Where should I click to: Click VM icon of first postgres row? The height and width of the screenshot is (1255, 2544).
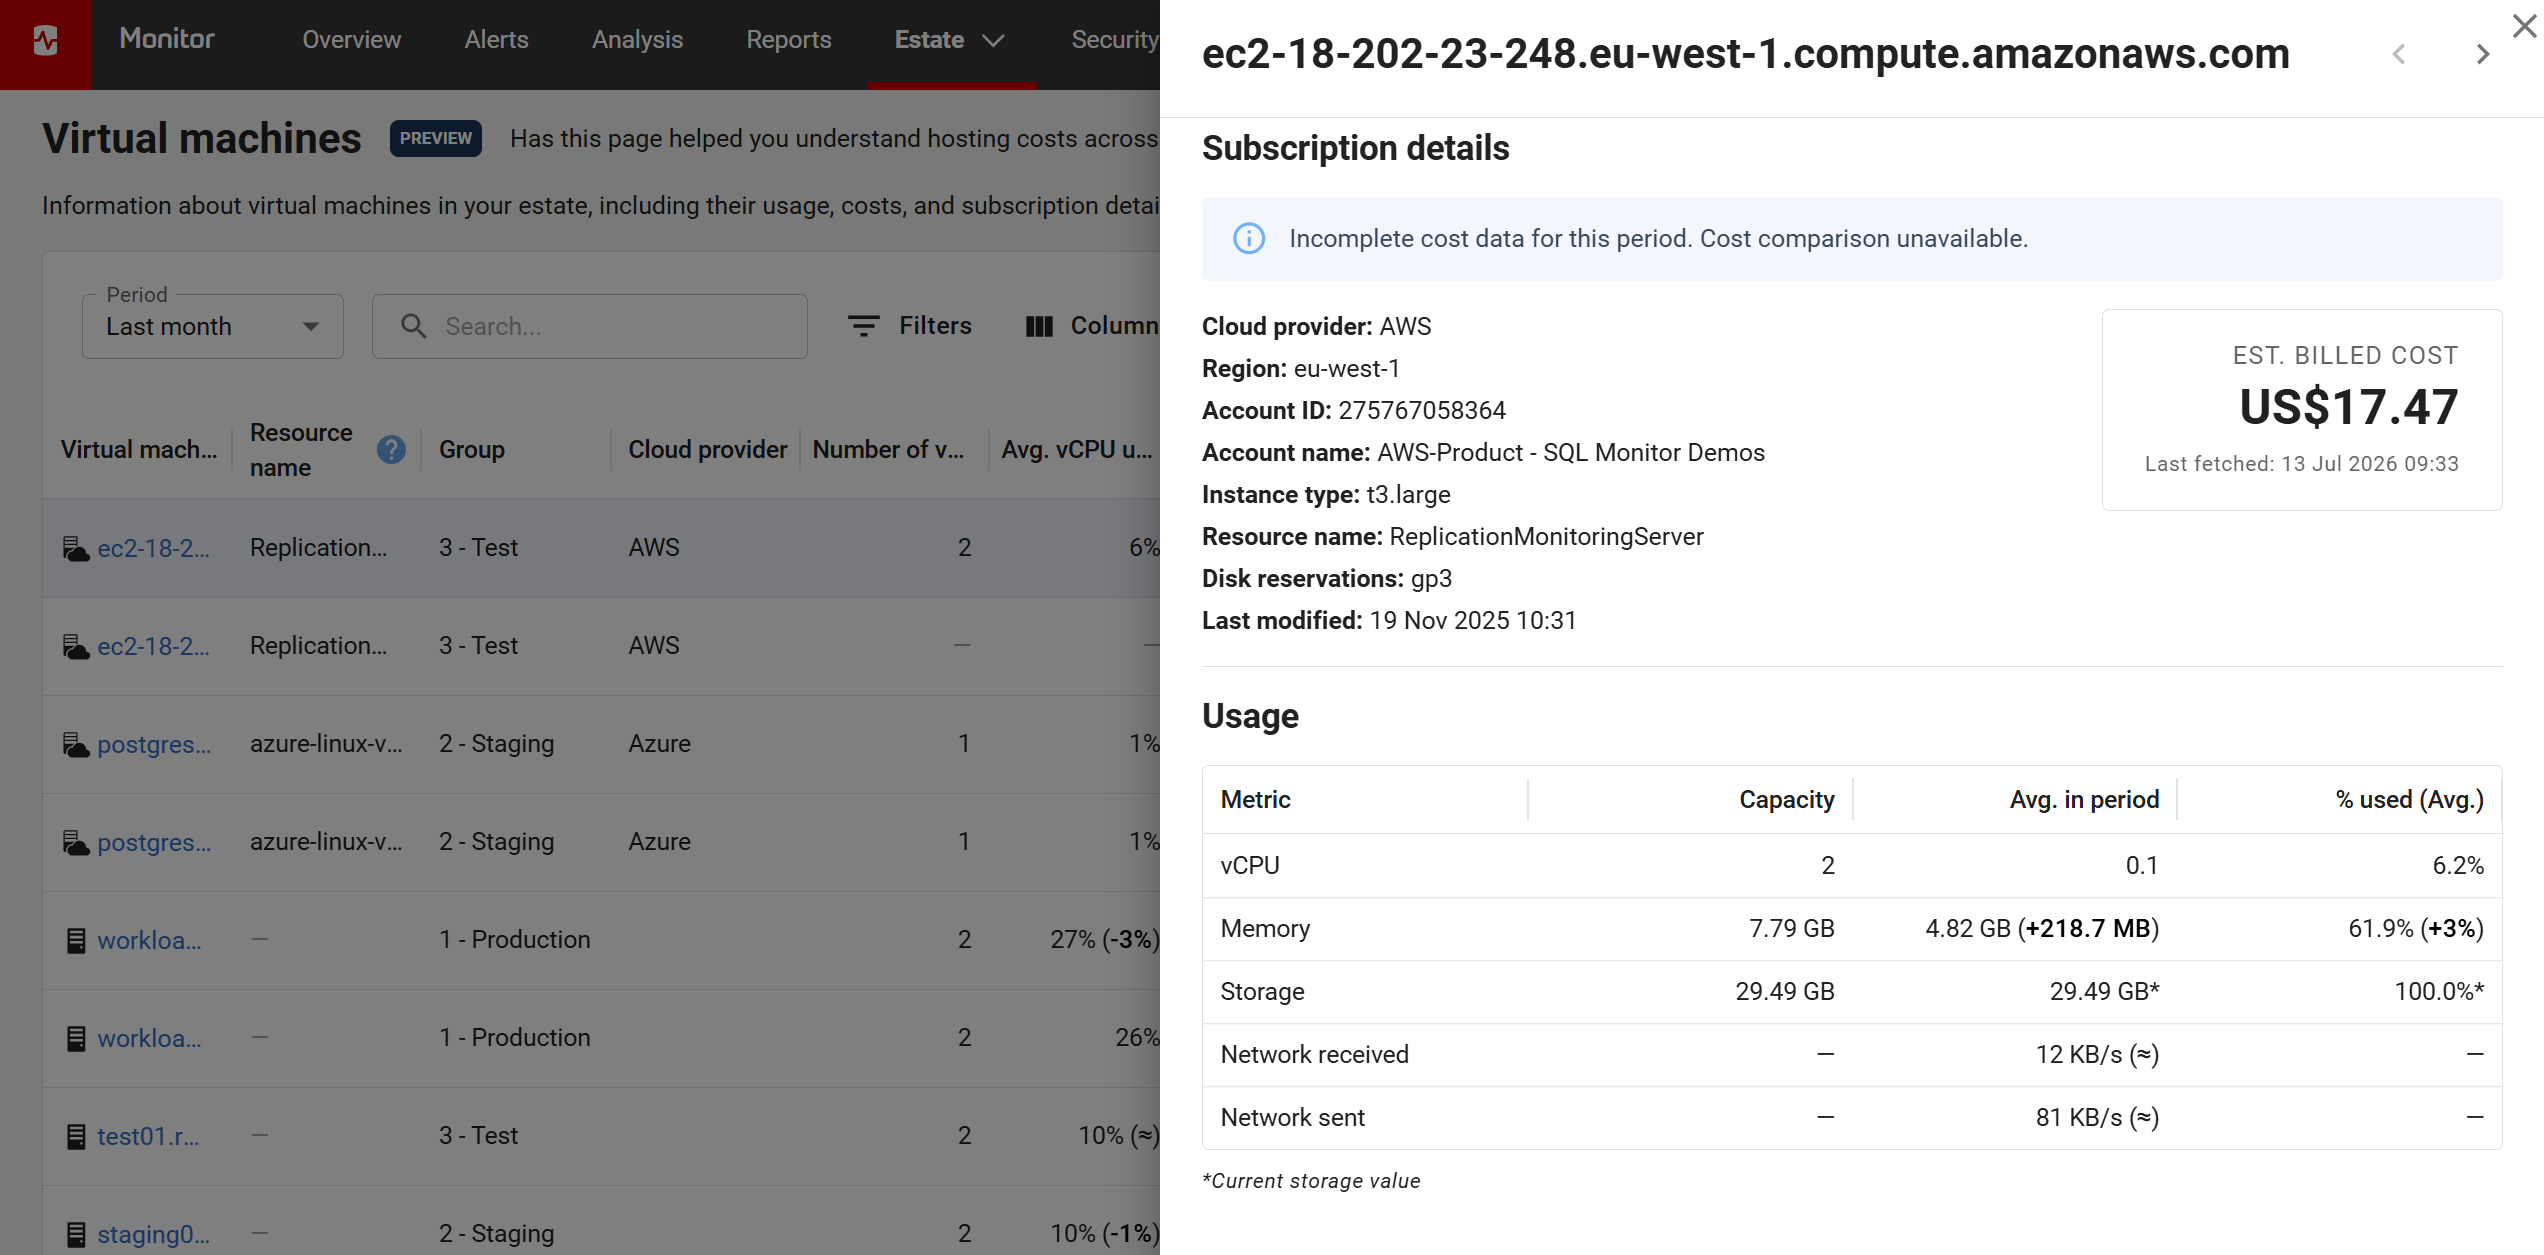tap(76, 744)
